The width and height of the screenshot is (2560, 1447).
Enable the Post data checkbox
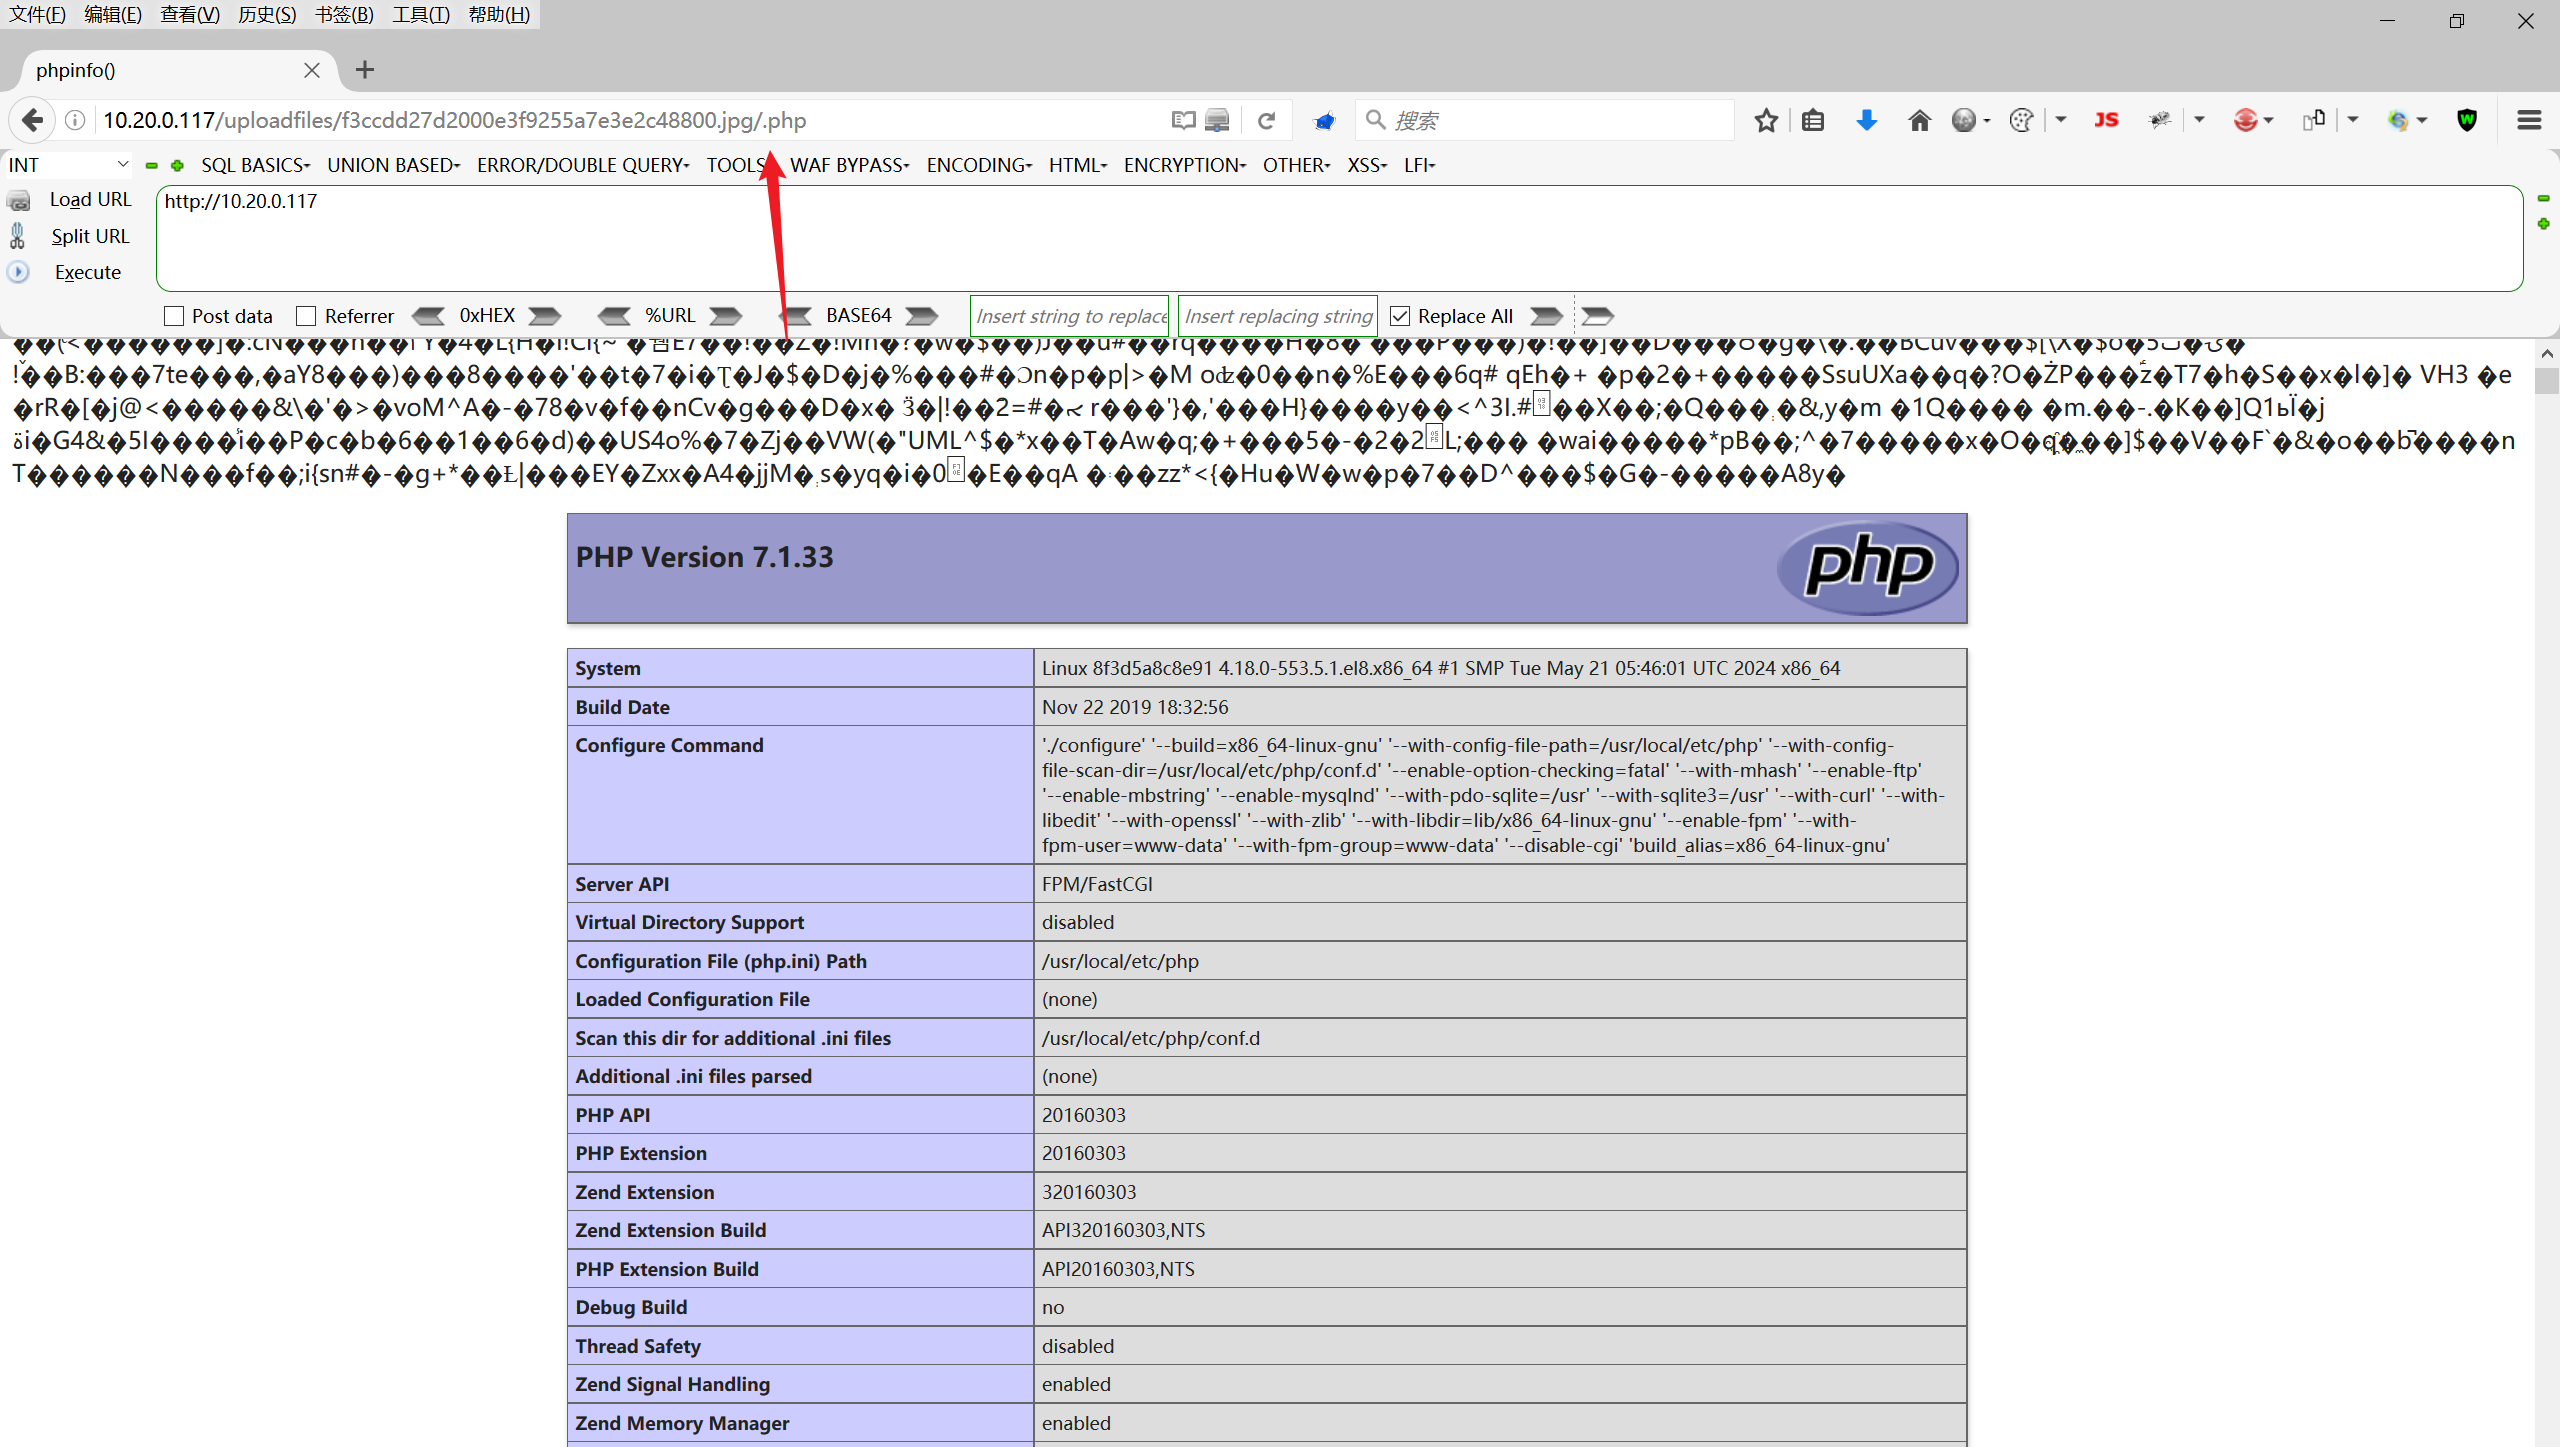click(x=174, y=316)
